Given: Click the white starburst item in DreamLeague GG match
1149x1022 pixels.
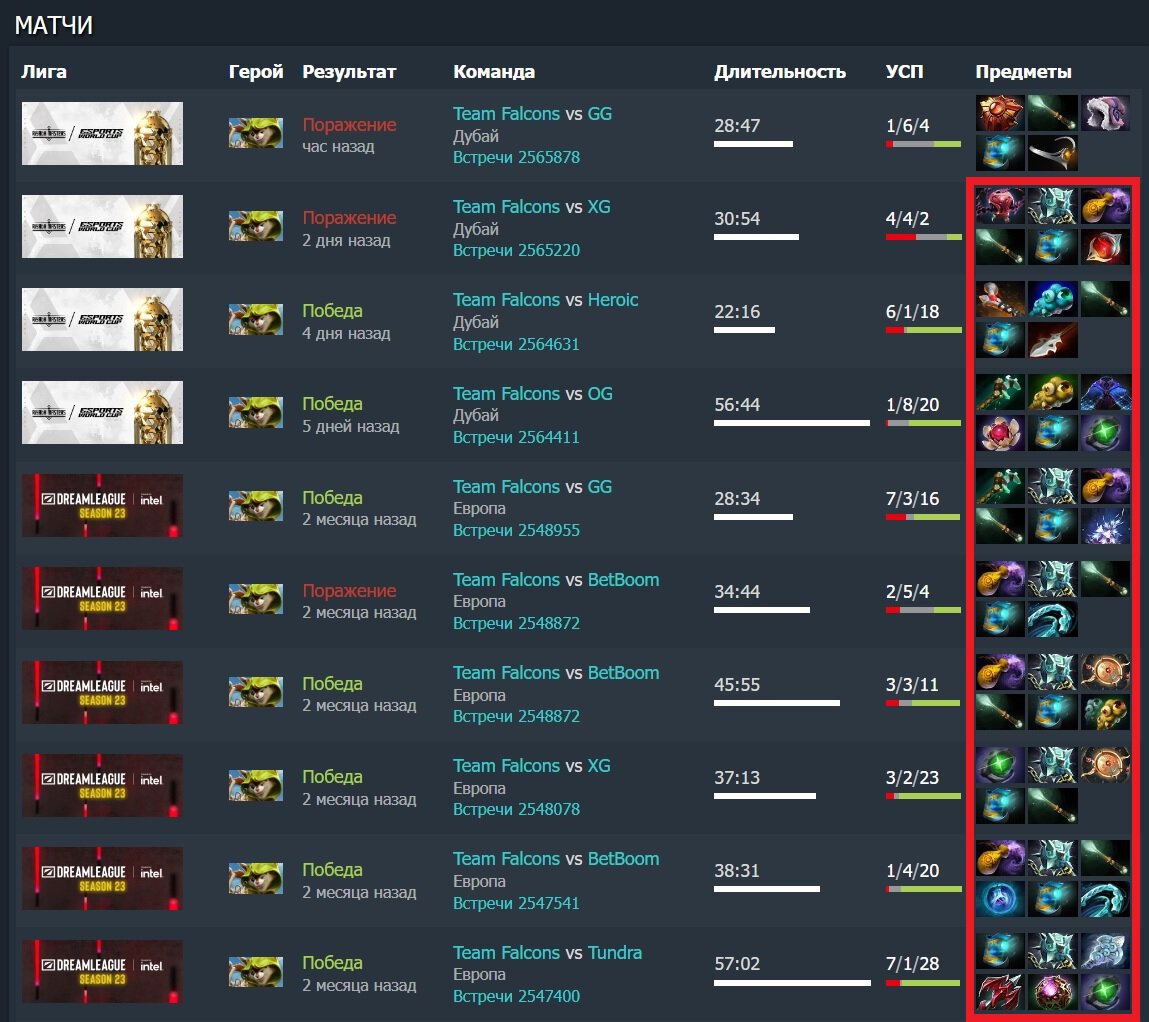Looking at the screenshot, I should 1104,526.
